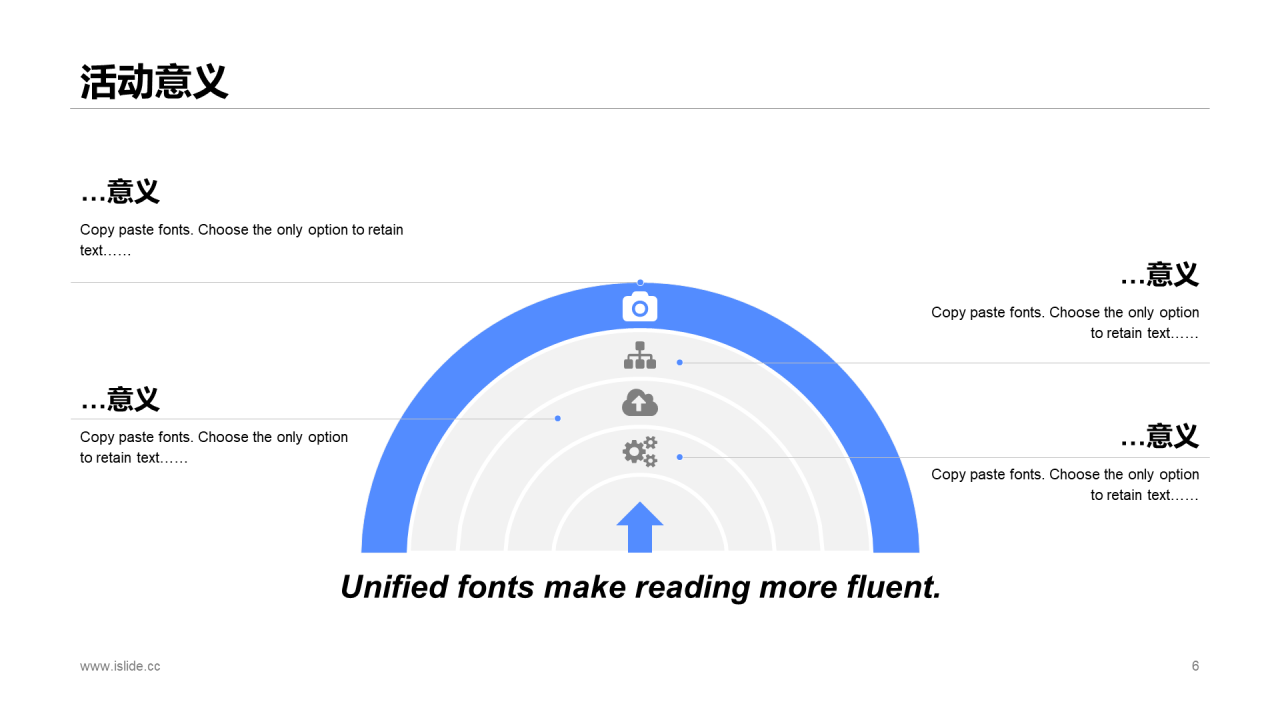Viewport: 1280px width, 720px height.
Task: Click the slide number 6
Action: click(1195, 666)
